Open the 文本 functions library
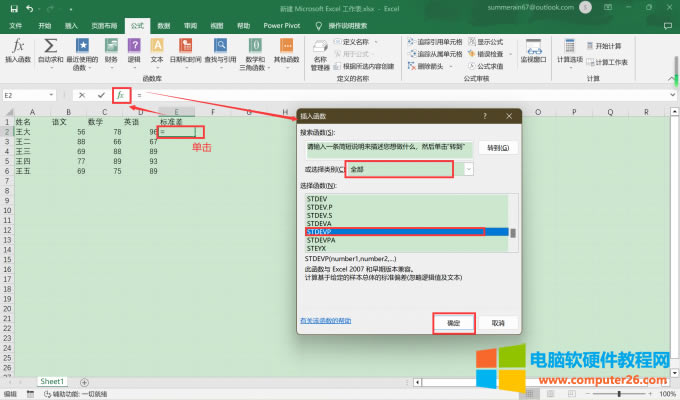The image size is (680, 400). click(x=156, y=50)
